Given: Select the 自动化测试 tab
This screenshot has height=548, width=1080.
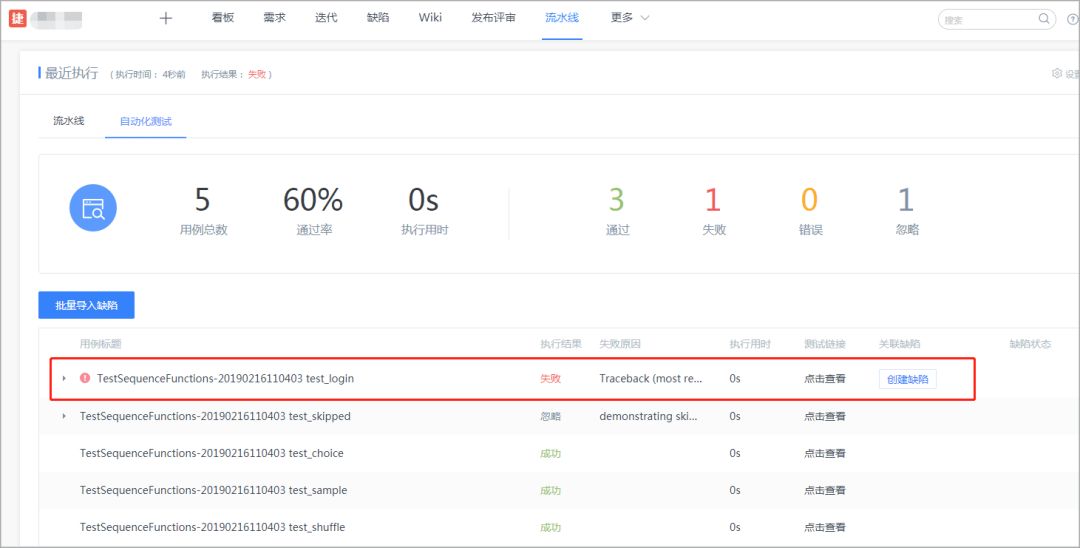Looking at the screenshot, I should click(x=145, y=121).
